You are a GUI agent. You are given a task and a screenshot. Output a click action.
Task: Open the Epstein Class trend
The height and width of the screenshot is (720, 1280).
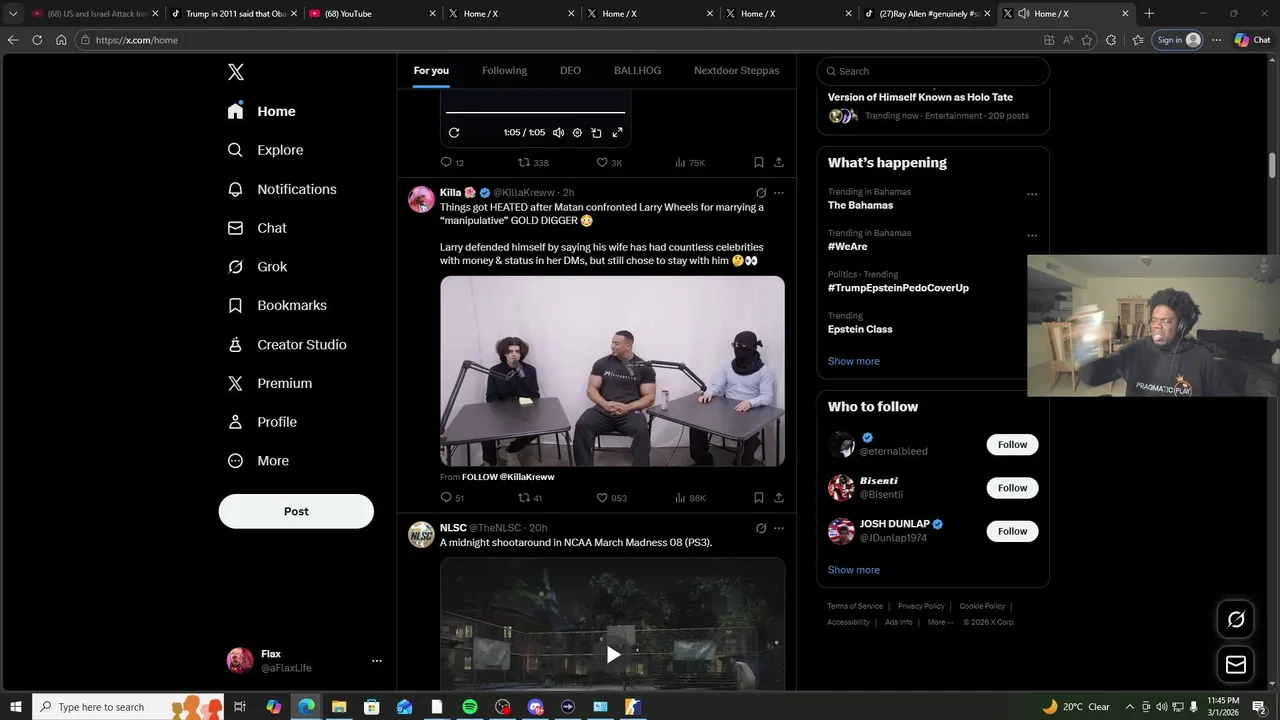tap(860, 329)
